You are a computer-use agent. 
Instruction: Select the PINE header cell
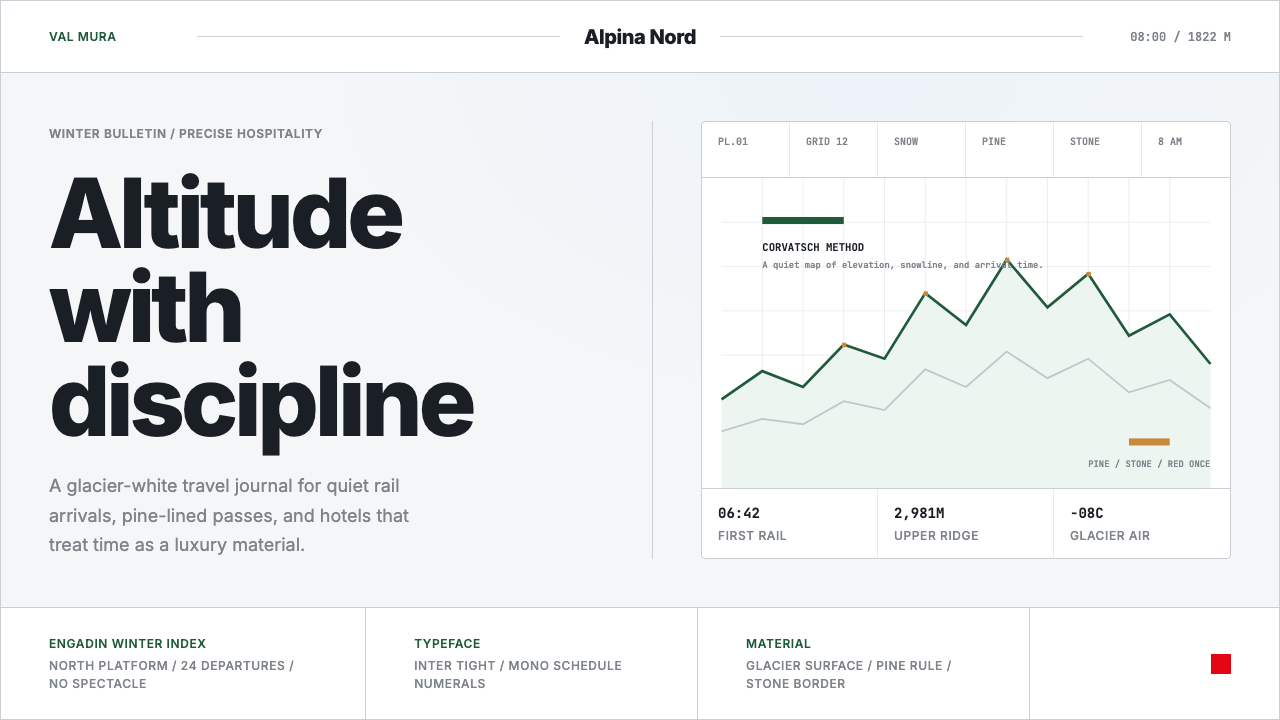pos(1010,150)
